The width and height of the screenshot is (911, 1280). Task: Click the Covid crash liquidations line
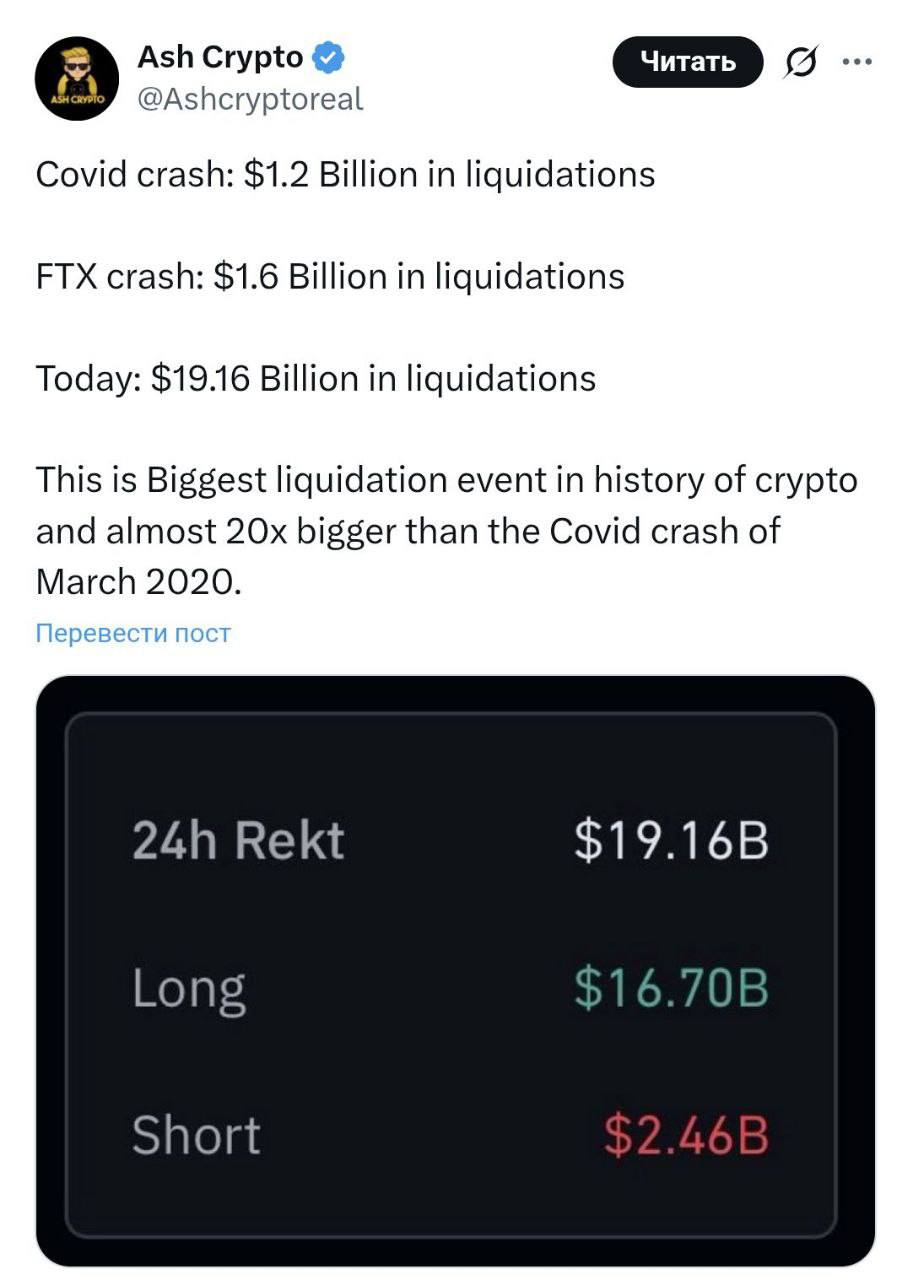[345, 174]
